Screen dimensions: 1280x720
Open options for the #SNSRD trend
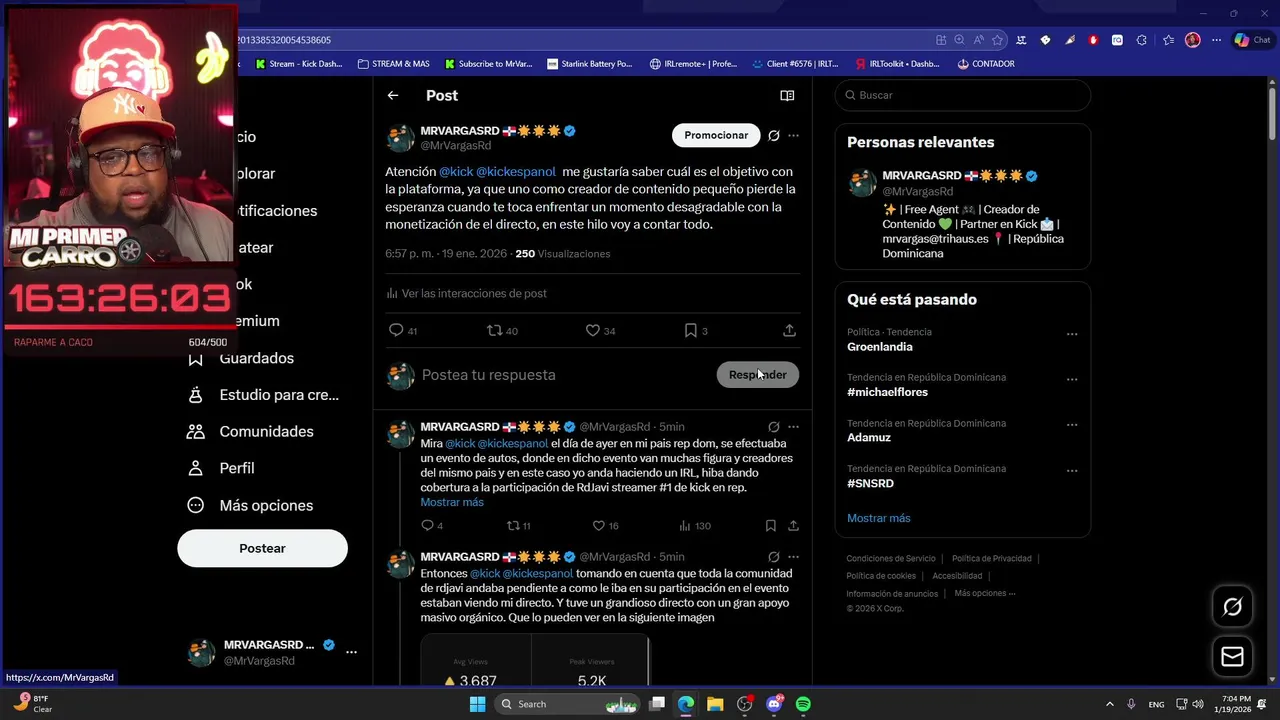[x=1072, y=471]
